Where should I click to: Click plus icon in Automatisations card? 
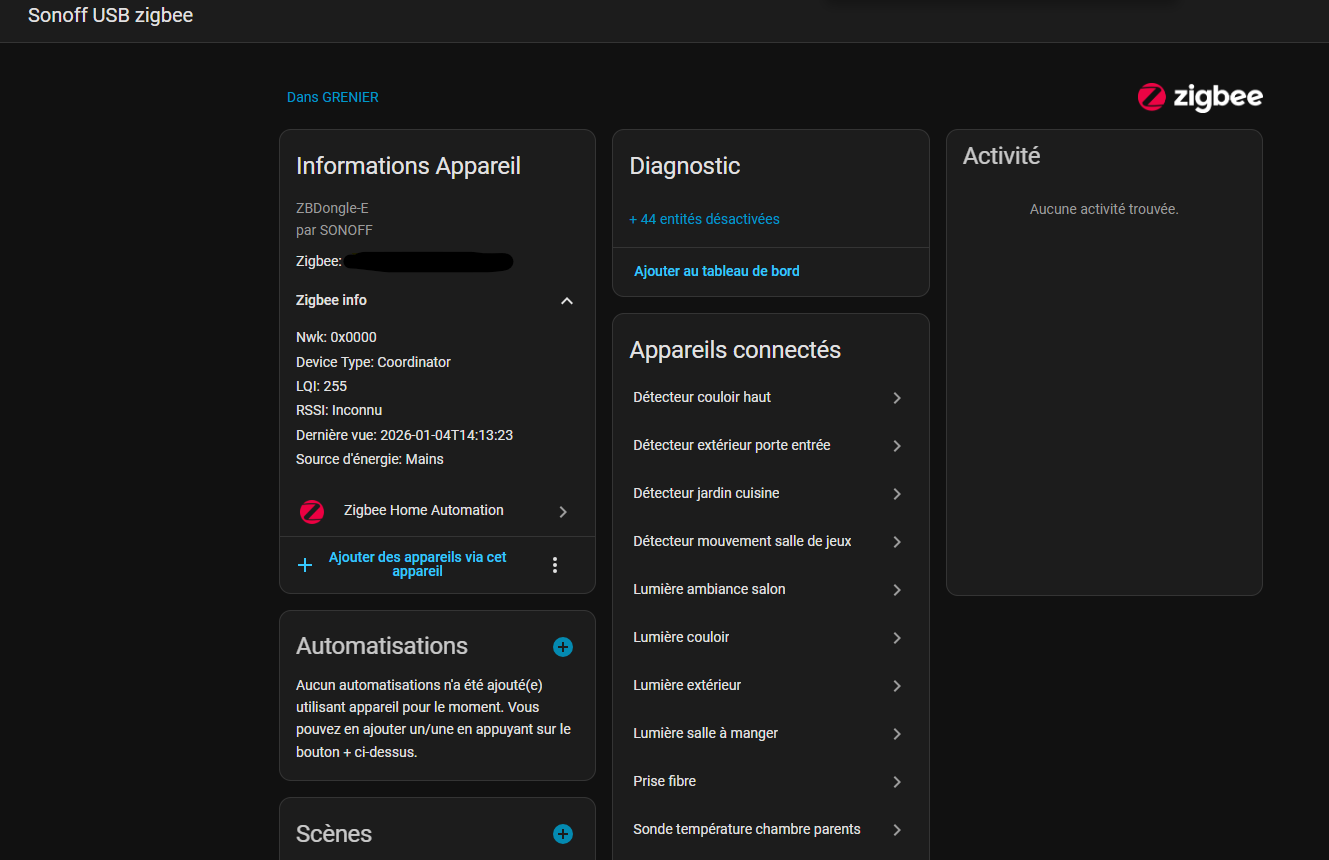click(563, 647)
